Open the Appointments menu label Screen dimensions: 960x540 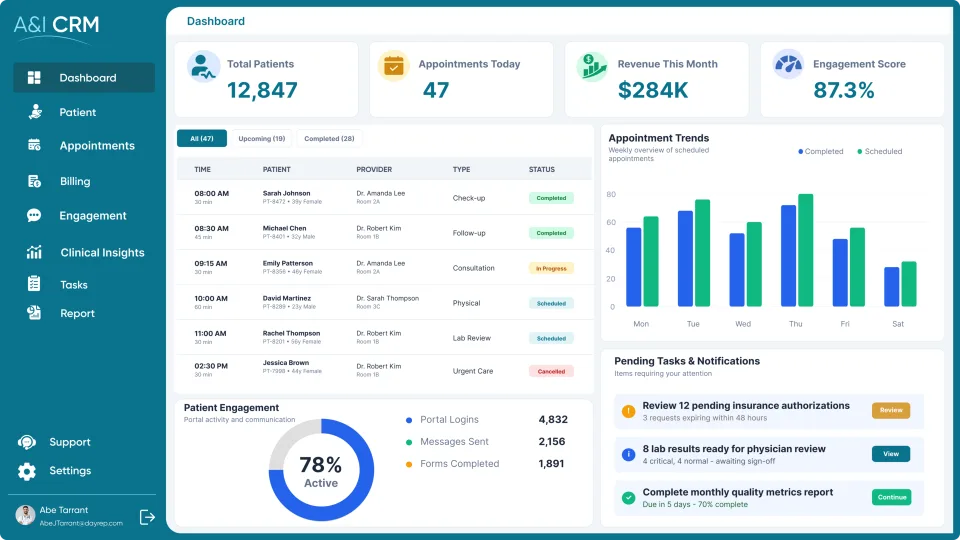point(97,146)
